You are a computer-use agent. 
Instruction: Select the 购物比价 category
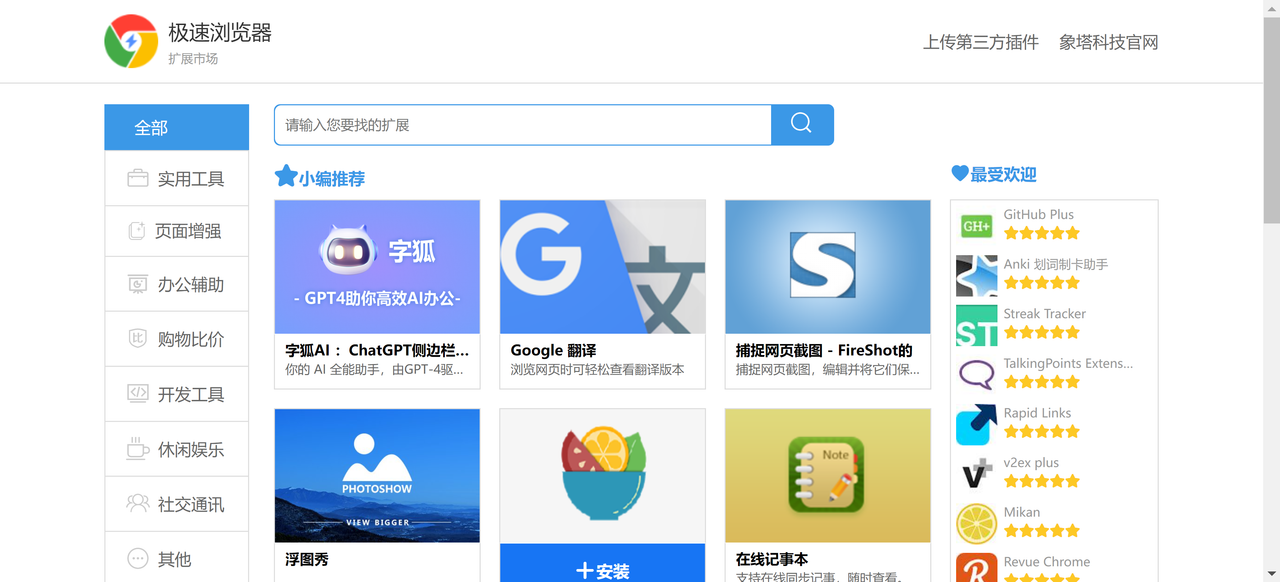[x=176, y=339]
